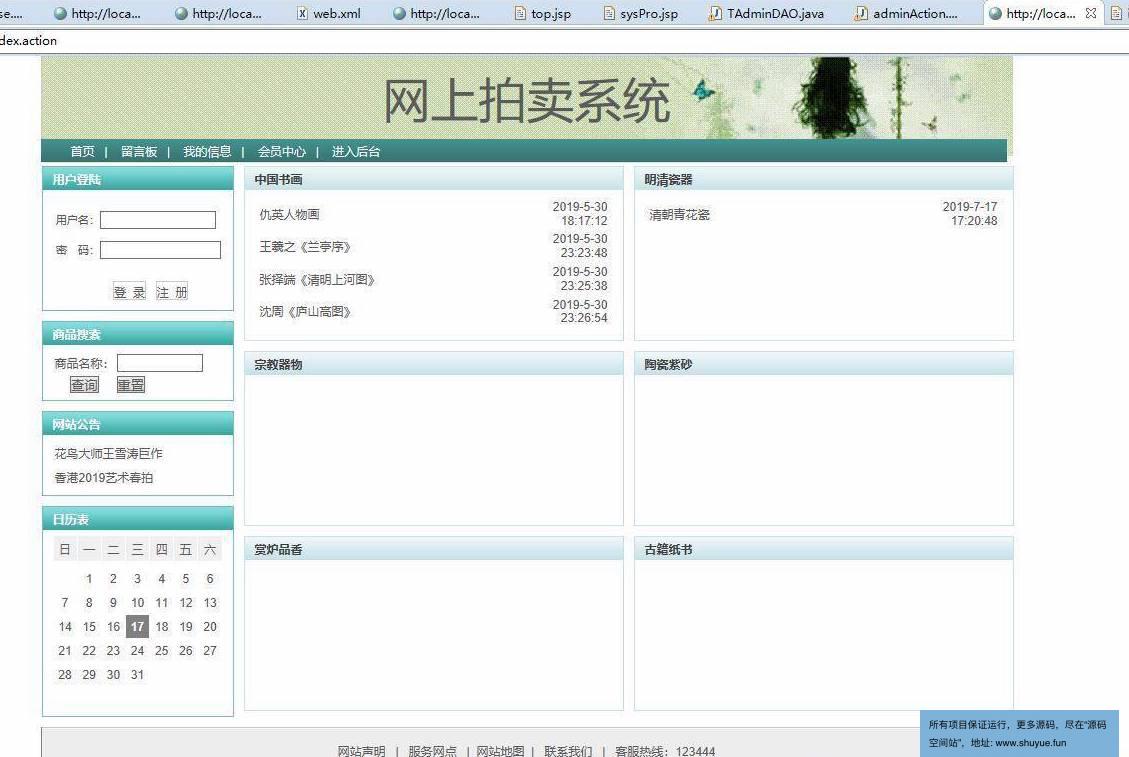
Task: Open the adminAction tab
Action: (907, 13)
